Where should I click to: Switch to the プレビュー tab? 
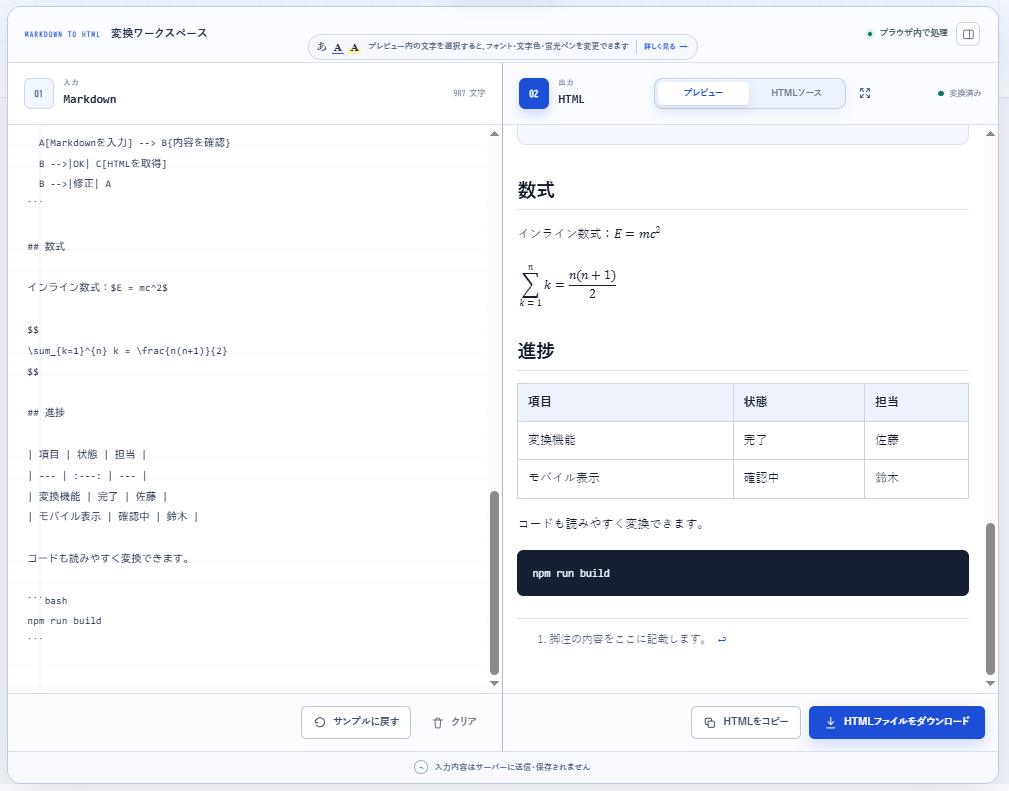[703, 93]
